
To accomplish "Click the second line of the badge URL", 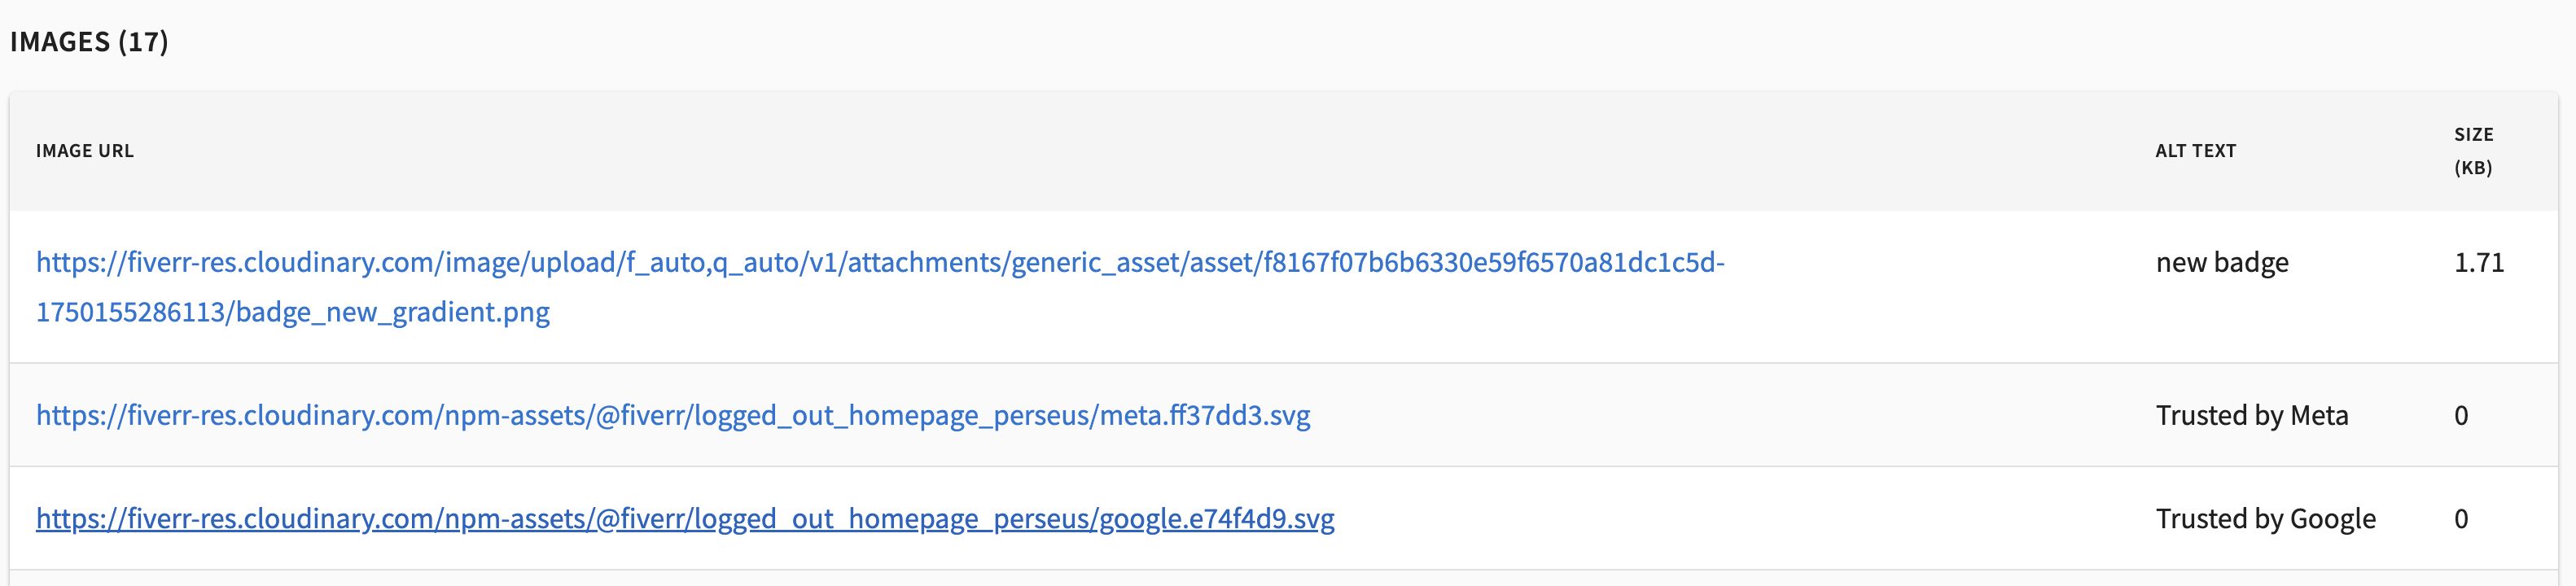I will [x=293, y=313].
